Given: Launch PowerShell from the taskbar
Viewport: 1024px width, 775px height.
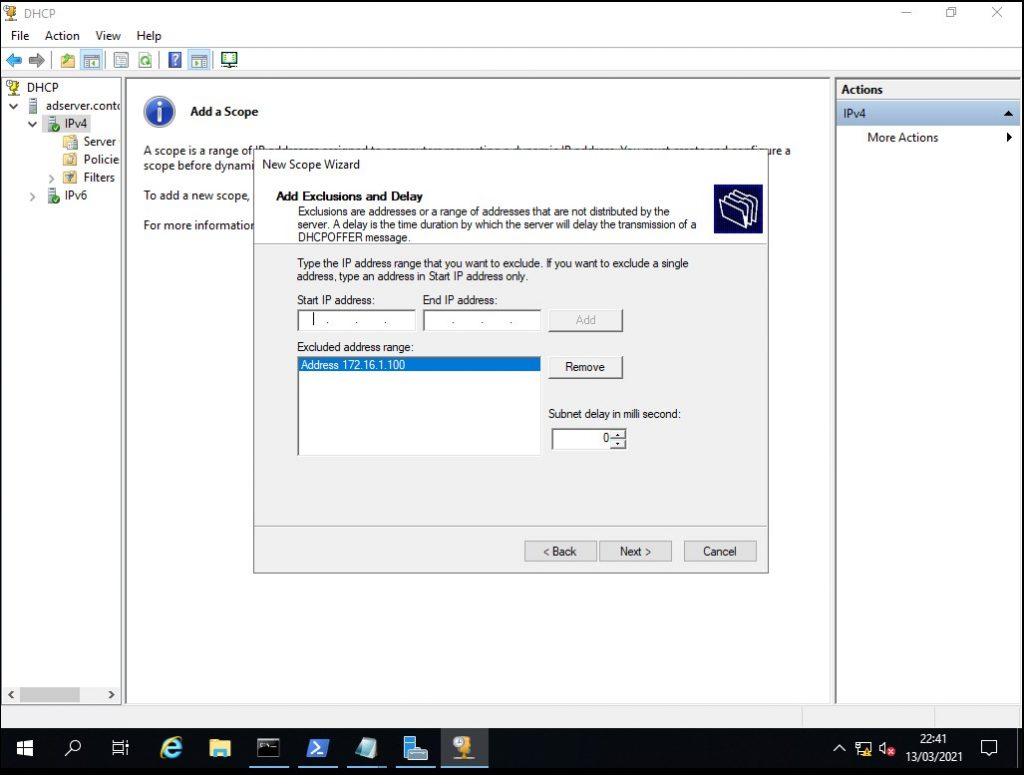Looking at the screenshot, I should coord(316,747).
